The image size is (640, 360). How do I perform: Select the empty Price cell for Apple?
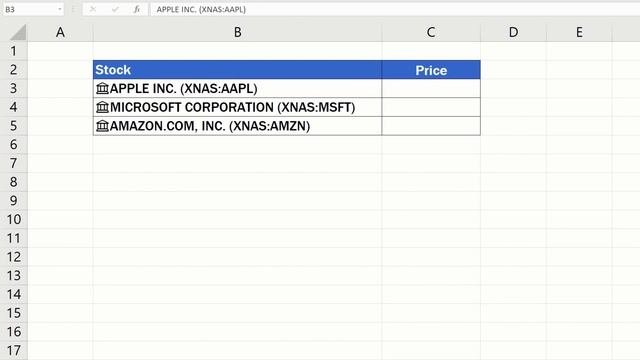click(431, 88)
